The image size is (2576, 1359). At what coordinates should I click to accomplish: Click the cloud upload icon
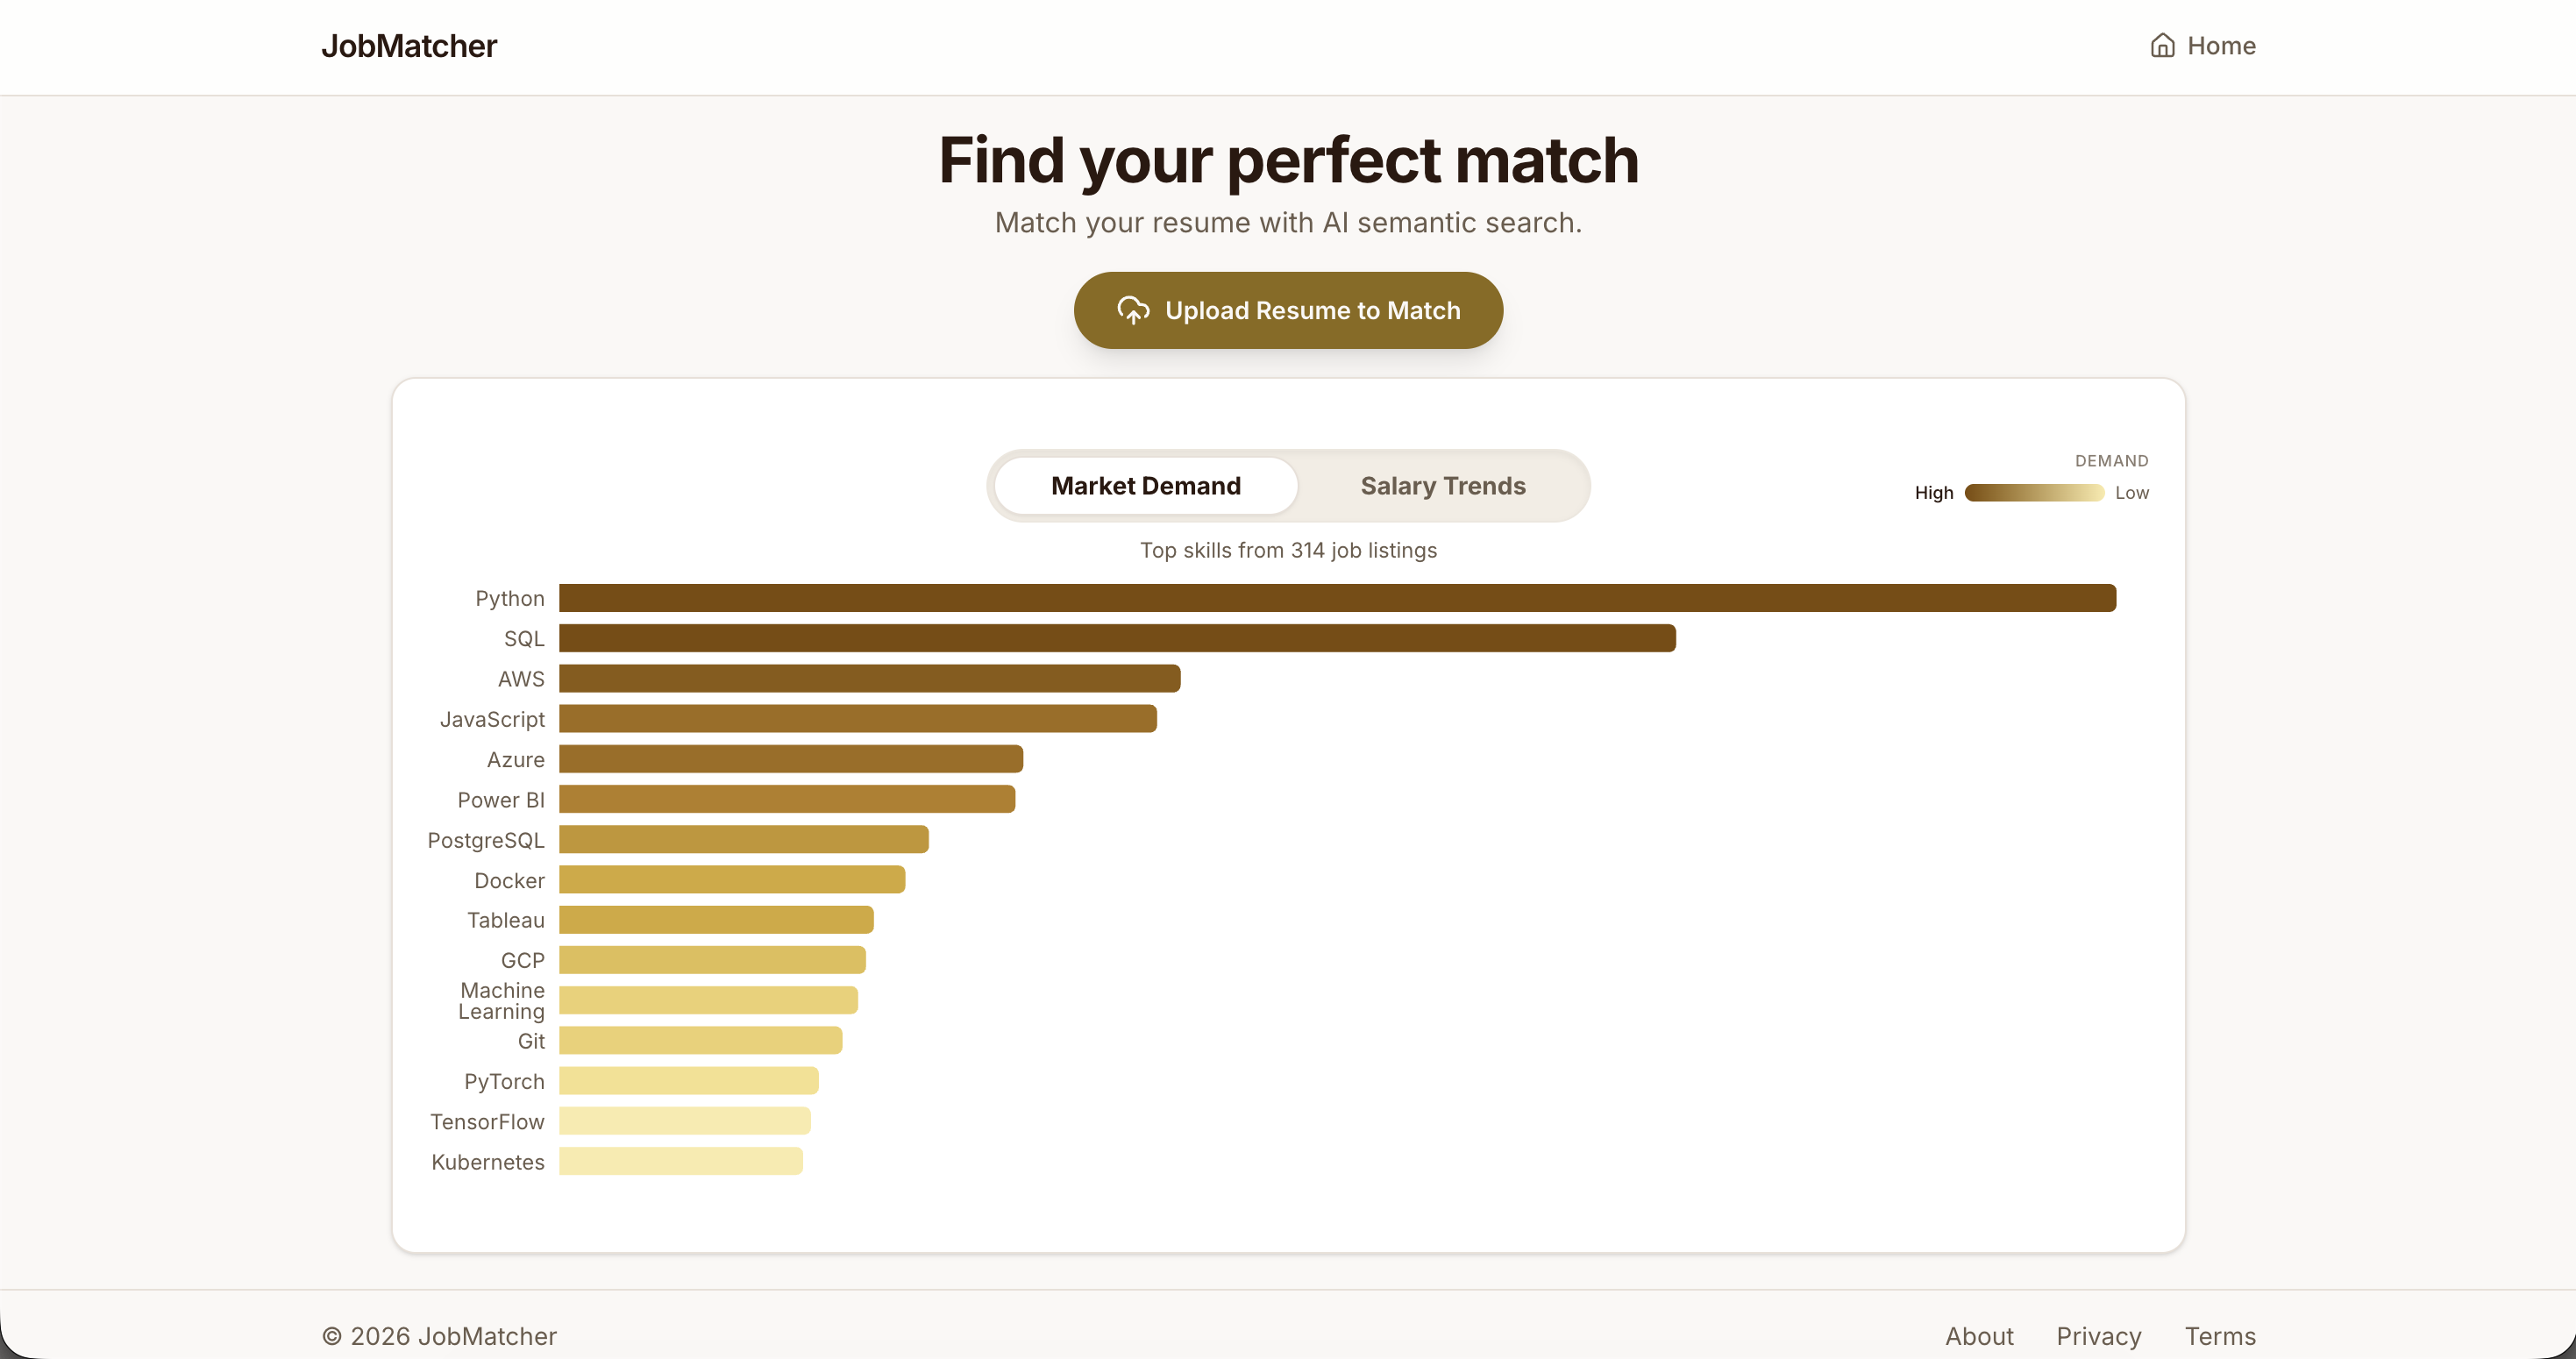click(1132, 311)
